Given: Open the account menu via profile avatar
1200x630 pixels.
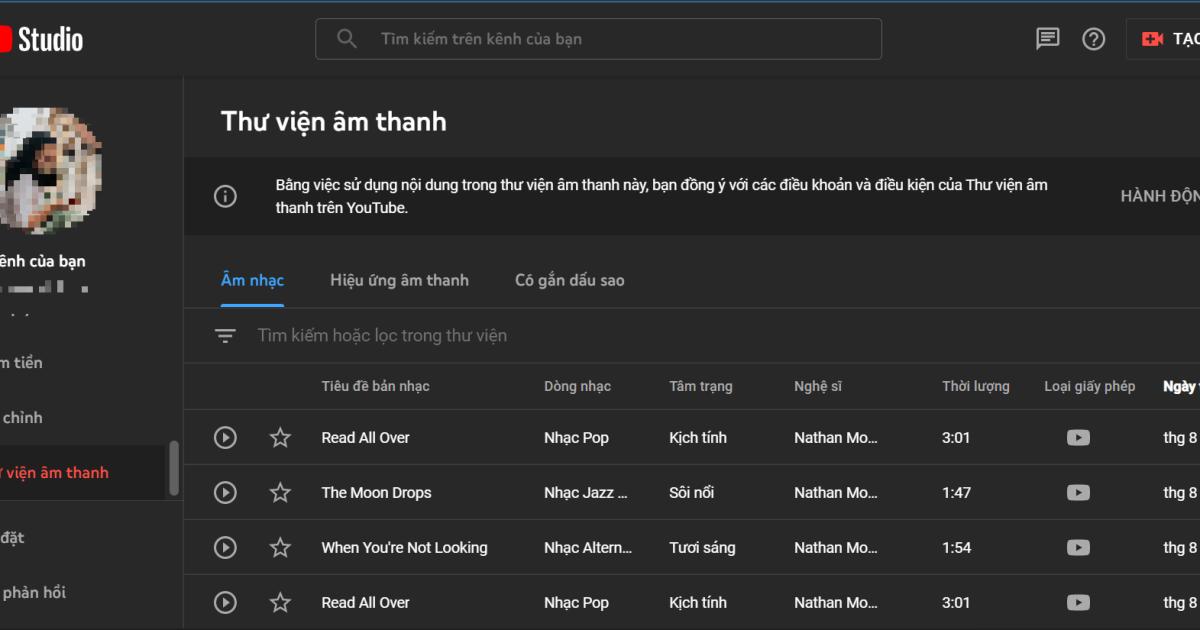Looking at the screenshot, I should coord(50,170).
